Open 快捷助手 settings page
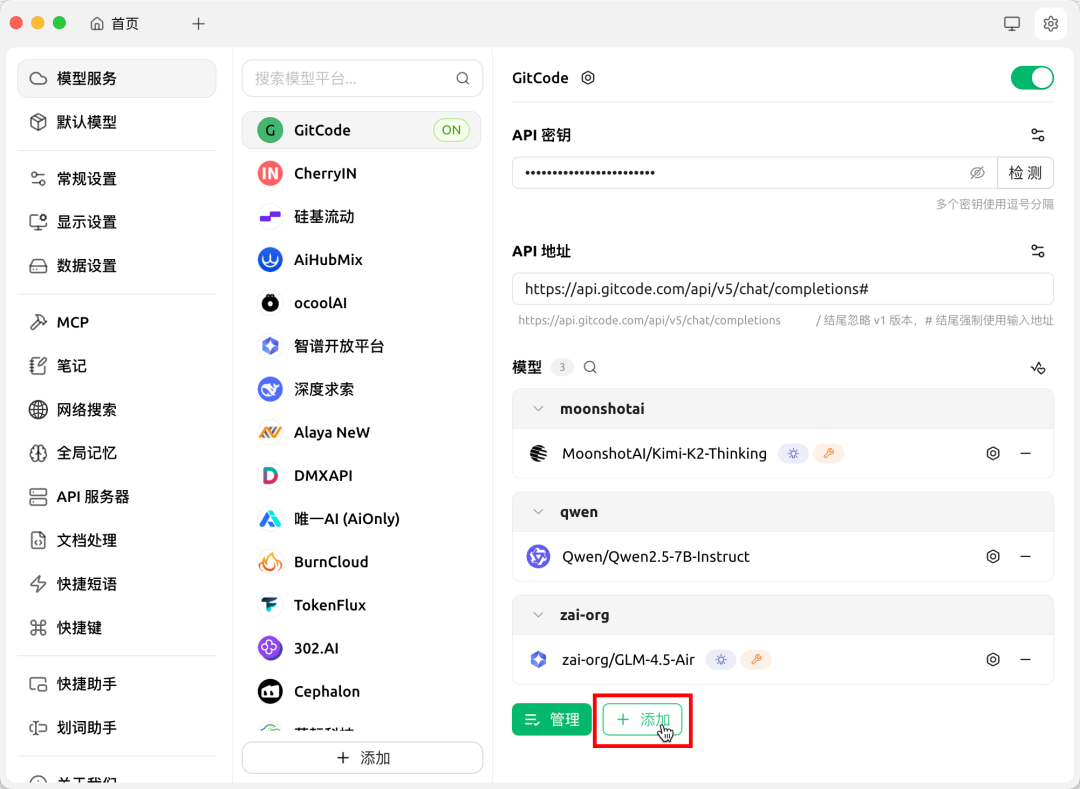 pyautogui.click(x=116, y=684)
